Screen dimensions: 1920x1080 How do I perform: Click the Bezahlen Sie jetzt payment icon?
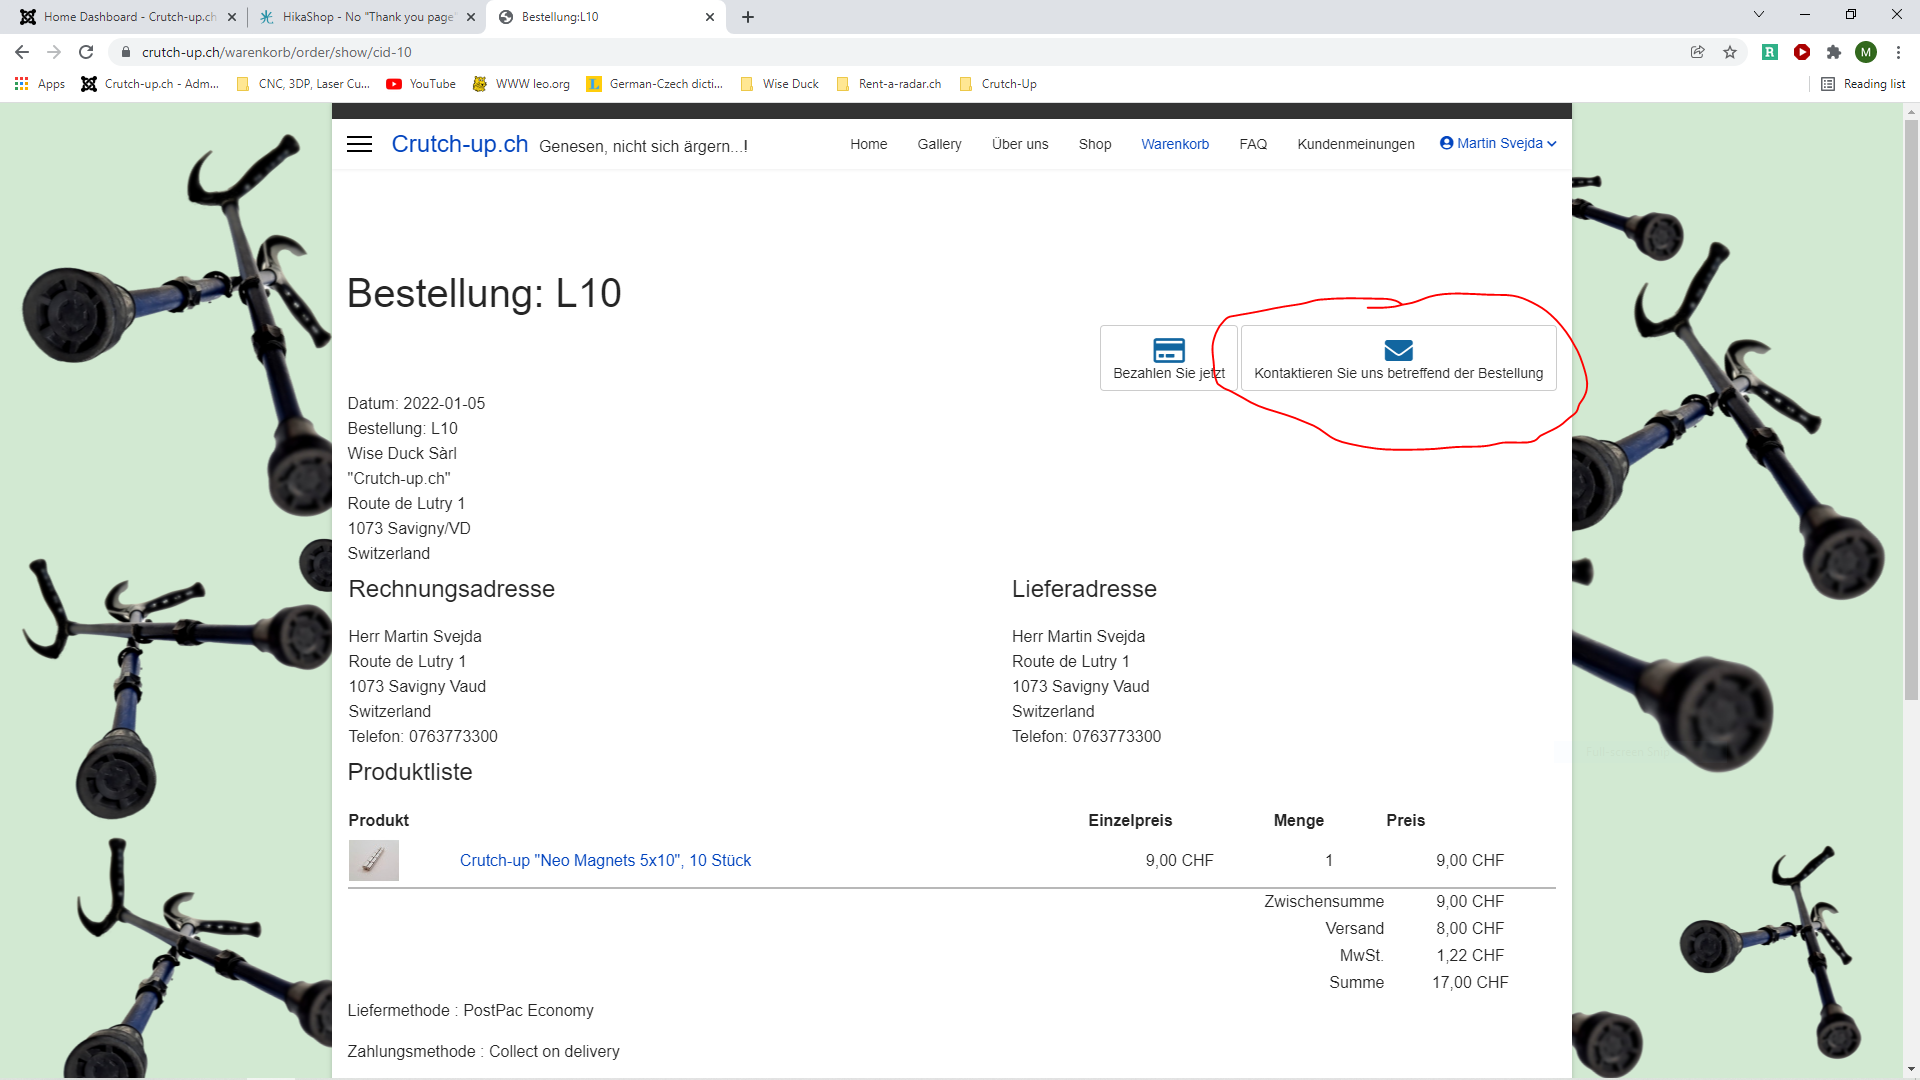[x=1168, y=351]
